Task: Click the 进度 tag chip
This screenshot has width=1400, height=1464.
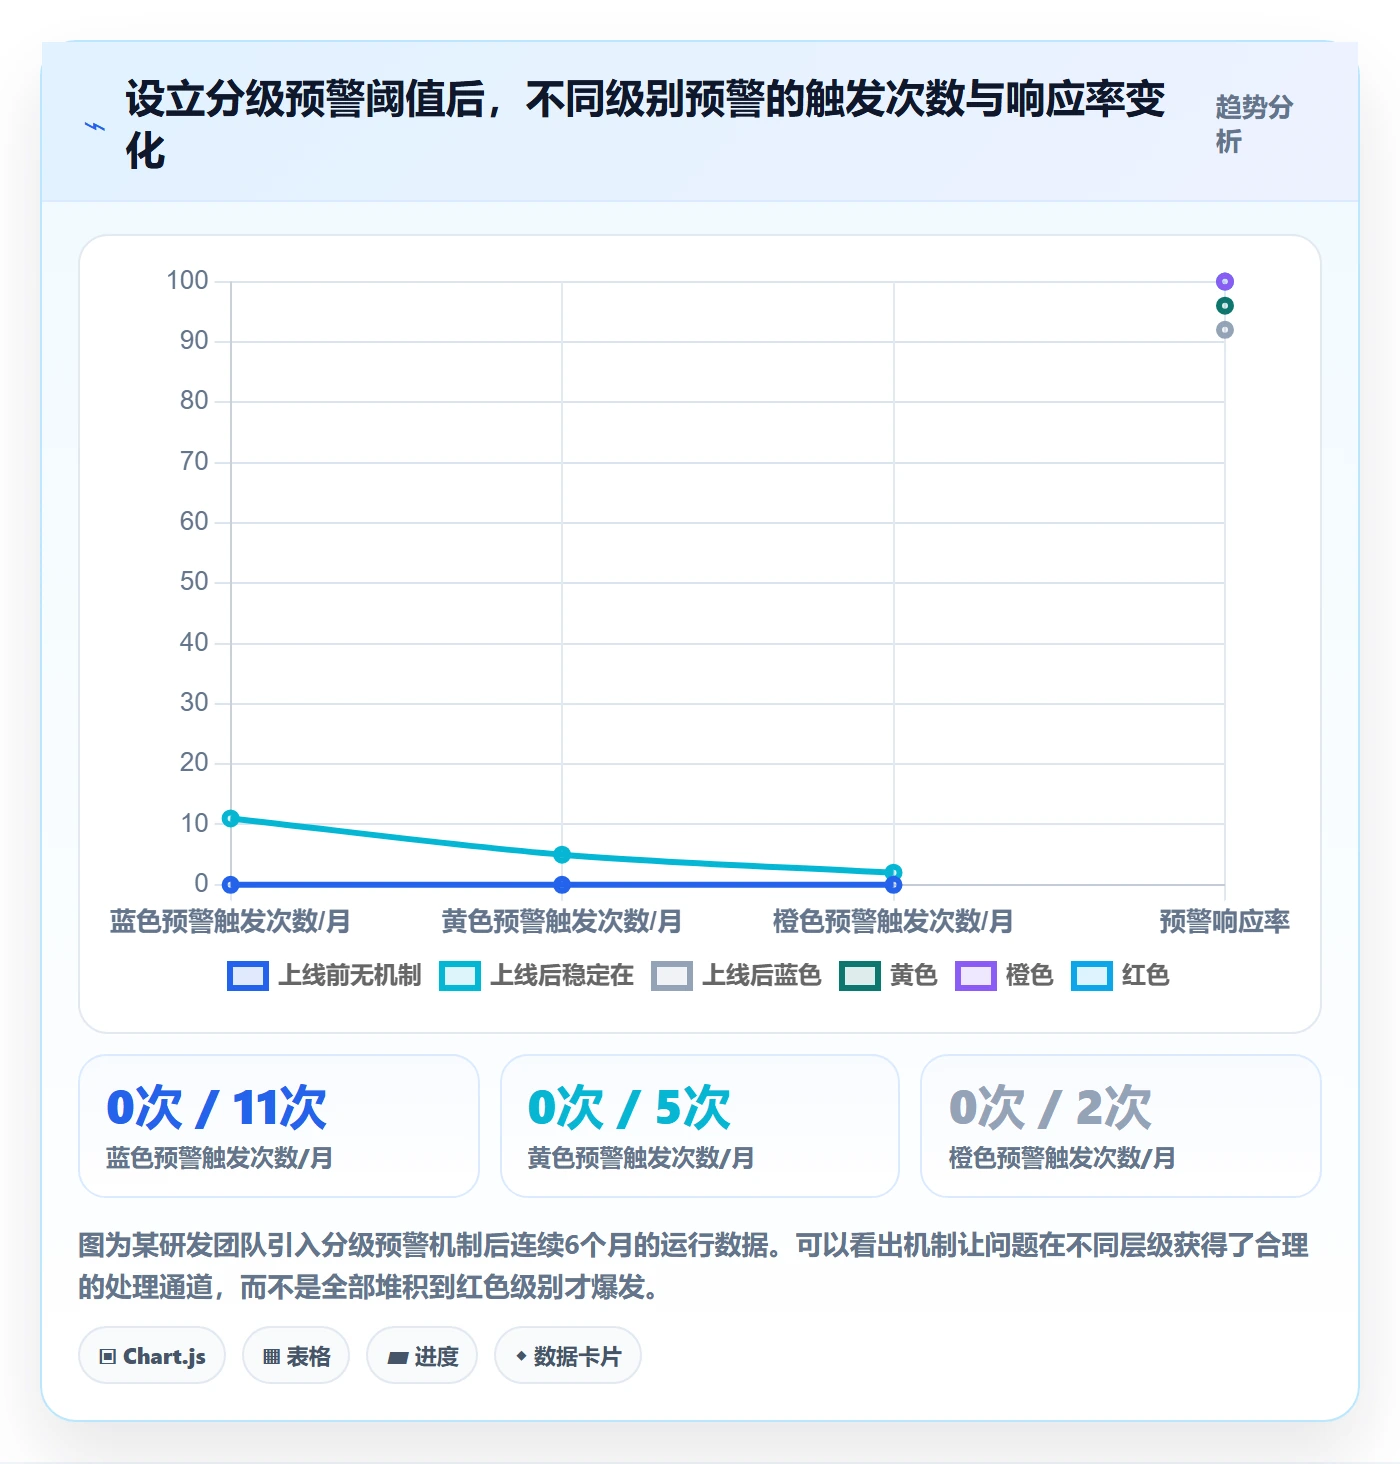Action: click(422, 1356)
